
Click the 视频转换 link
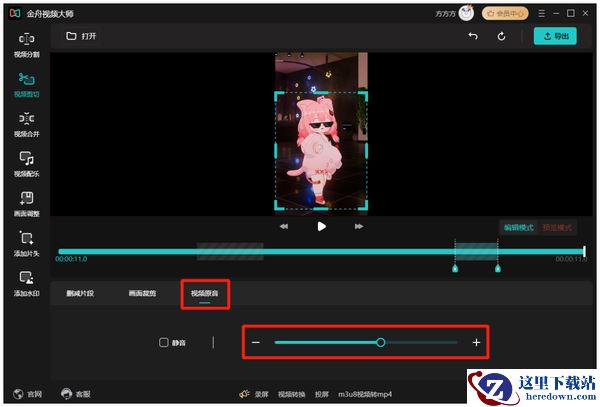point(291,394)
